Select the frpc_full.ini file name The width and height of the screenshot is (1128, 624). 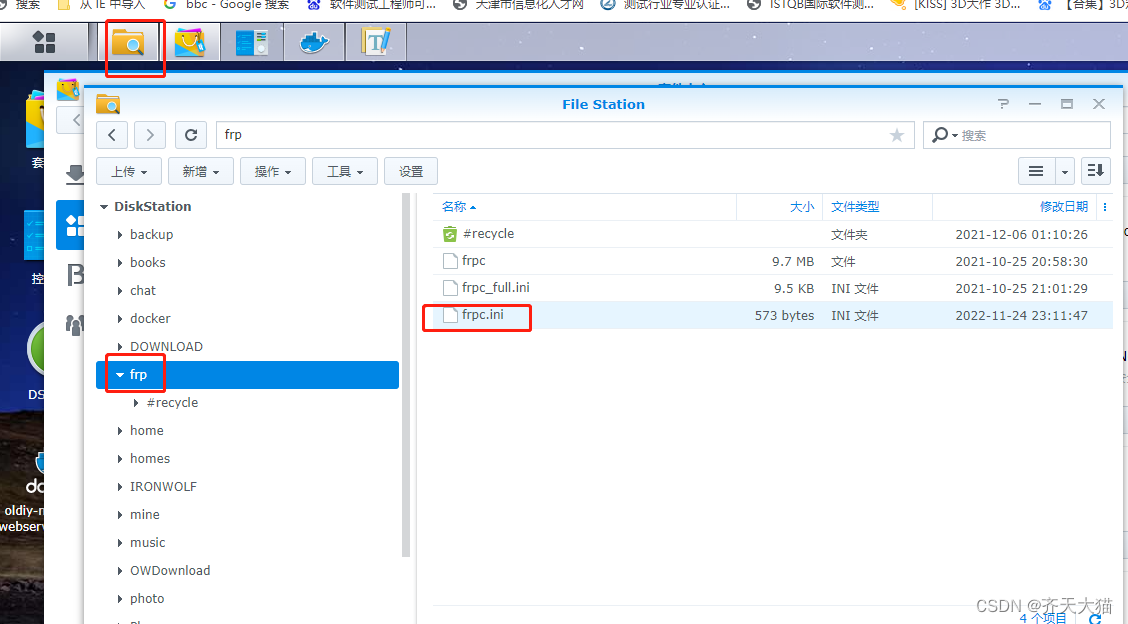click(x=496, y=288)
